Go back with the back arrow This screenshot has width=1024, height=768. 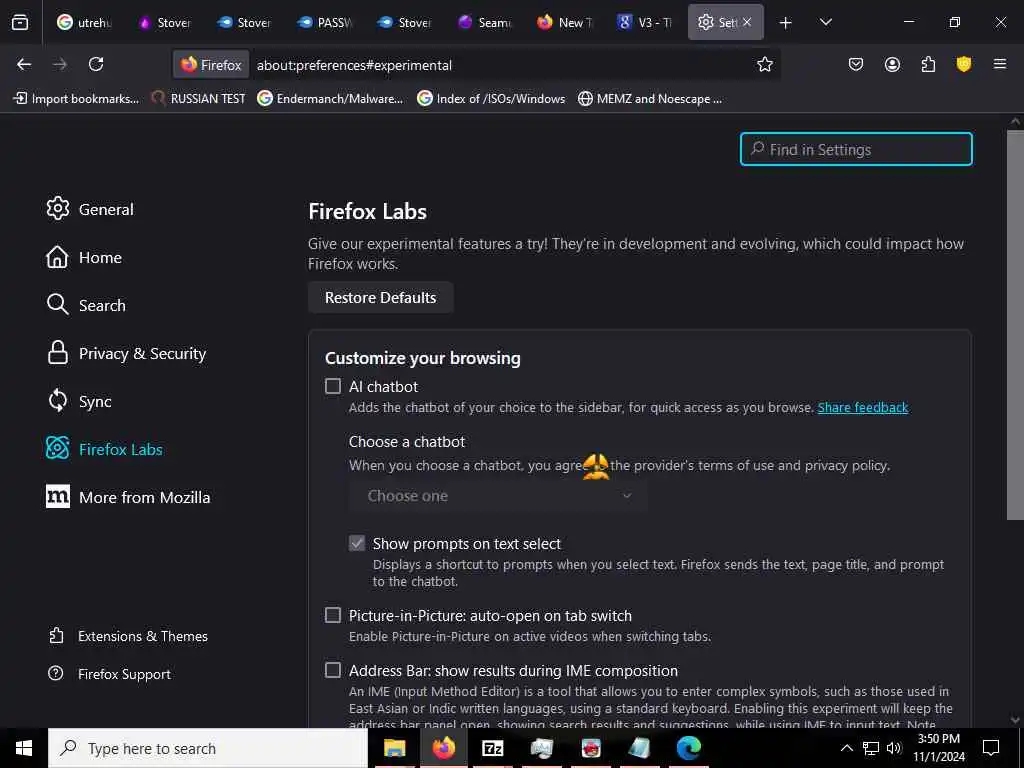click(24, 64)
